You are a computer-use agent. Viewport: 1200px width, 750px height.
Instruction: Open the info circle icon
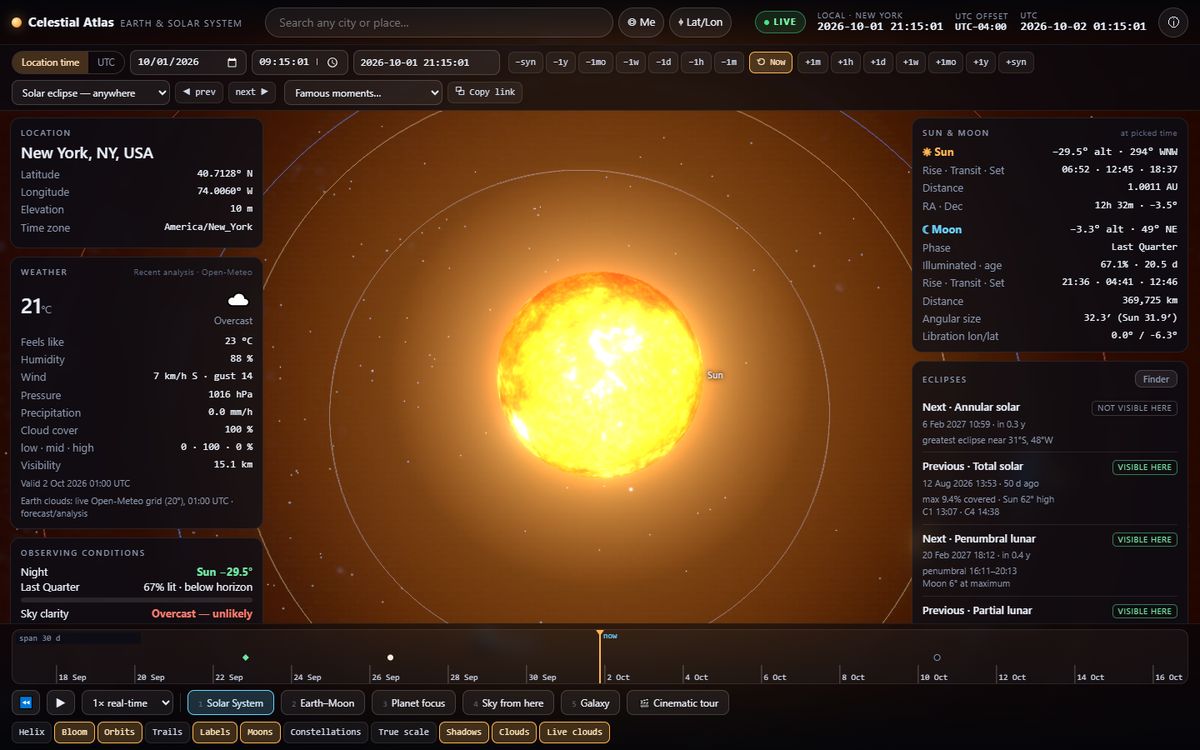[1172, 22]
